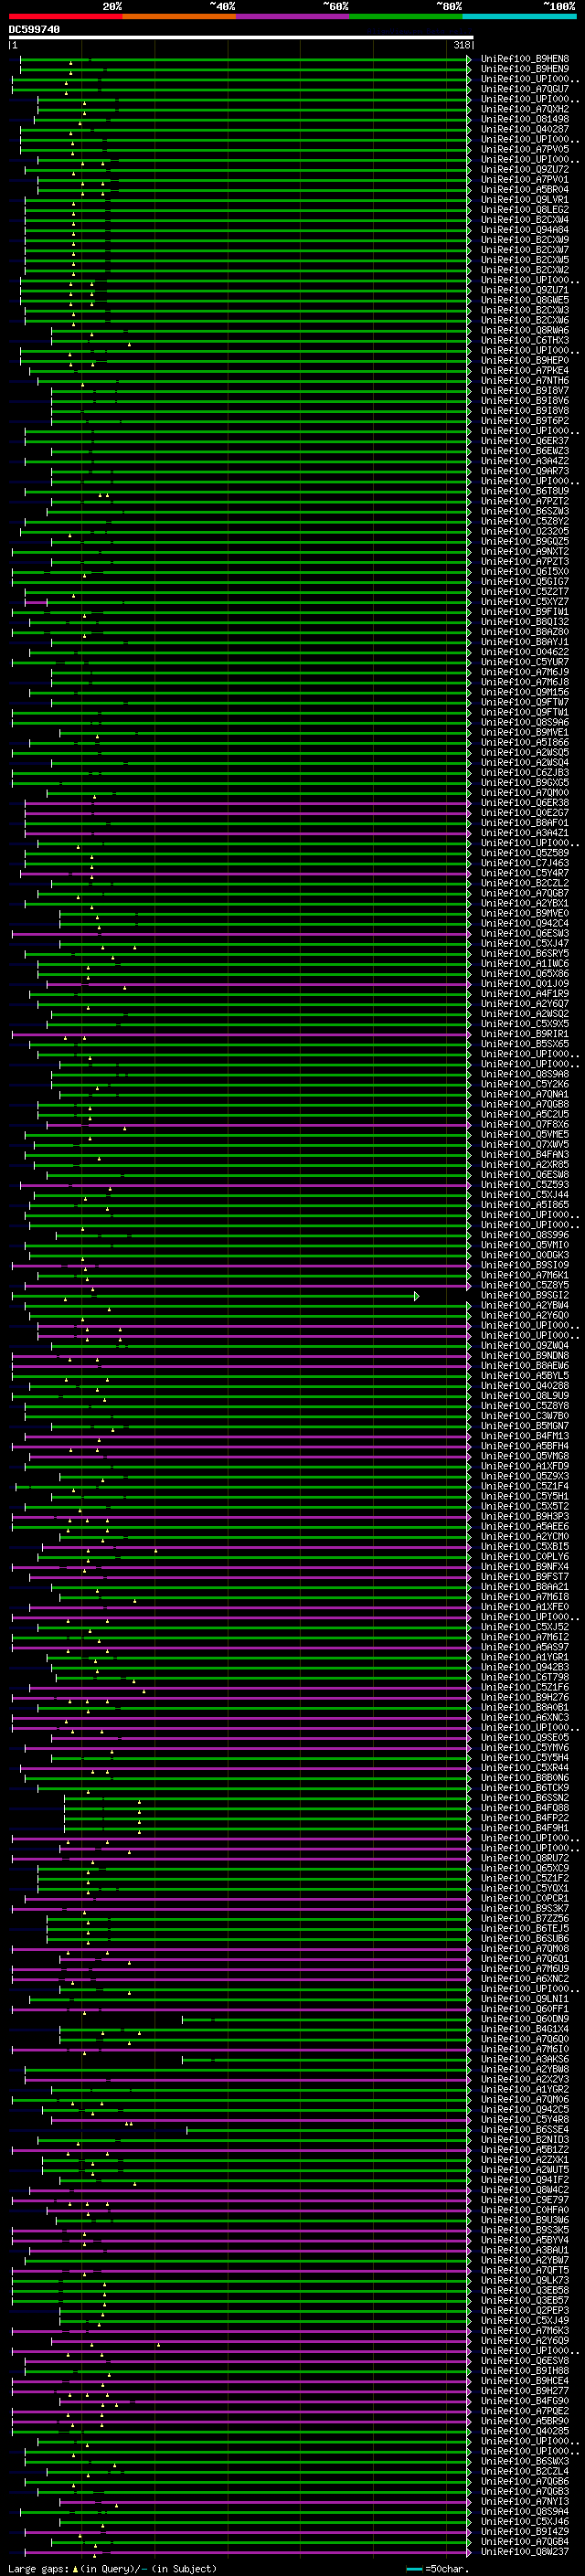Open hit UniRef100_C5Y4R7
This screenshot has width=585, height=2576.
(525, 873)
